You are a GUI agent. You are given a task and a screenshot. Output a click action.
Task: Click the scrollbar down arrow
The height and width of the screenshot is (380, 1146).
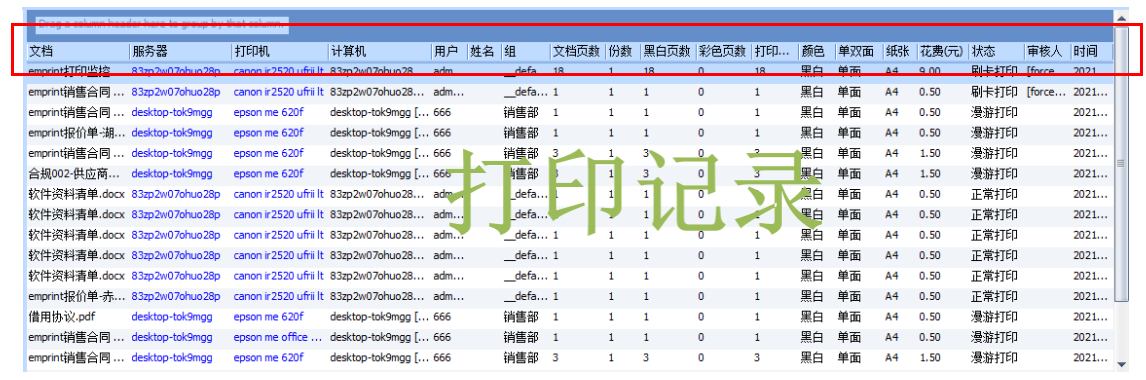[x=1121, y=363]
